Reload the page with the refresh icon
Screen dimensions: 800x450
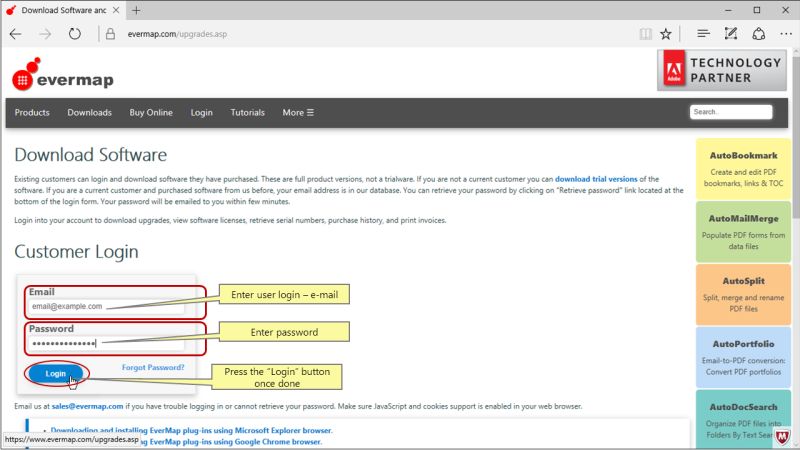click(74, 34)
